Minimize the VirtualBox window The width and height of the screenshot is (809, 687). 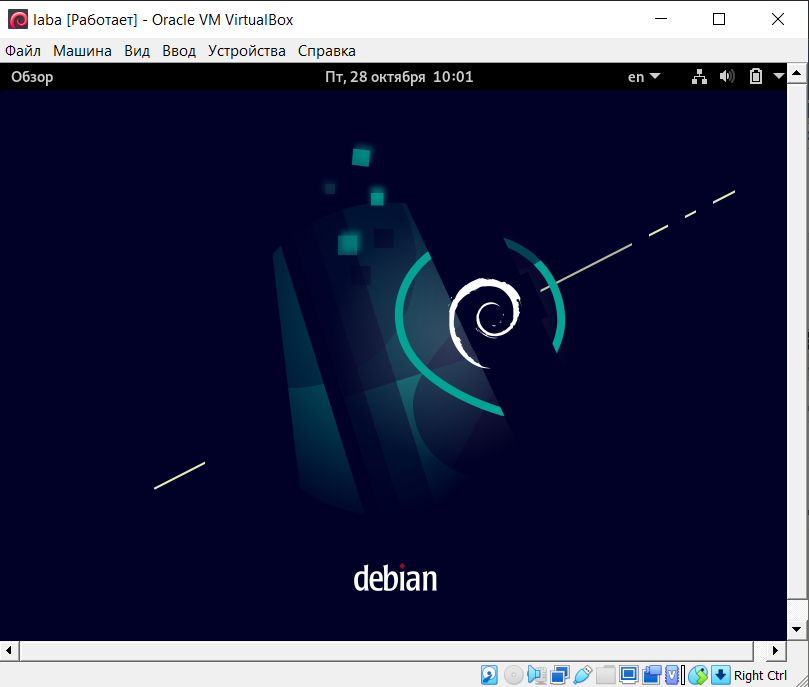click(661, 20)
